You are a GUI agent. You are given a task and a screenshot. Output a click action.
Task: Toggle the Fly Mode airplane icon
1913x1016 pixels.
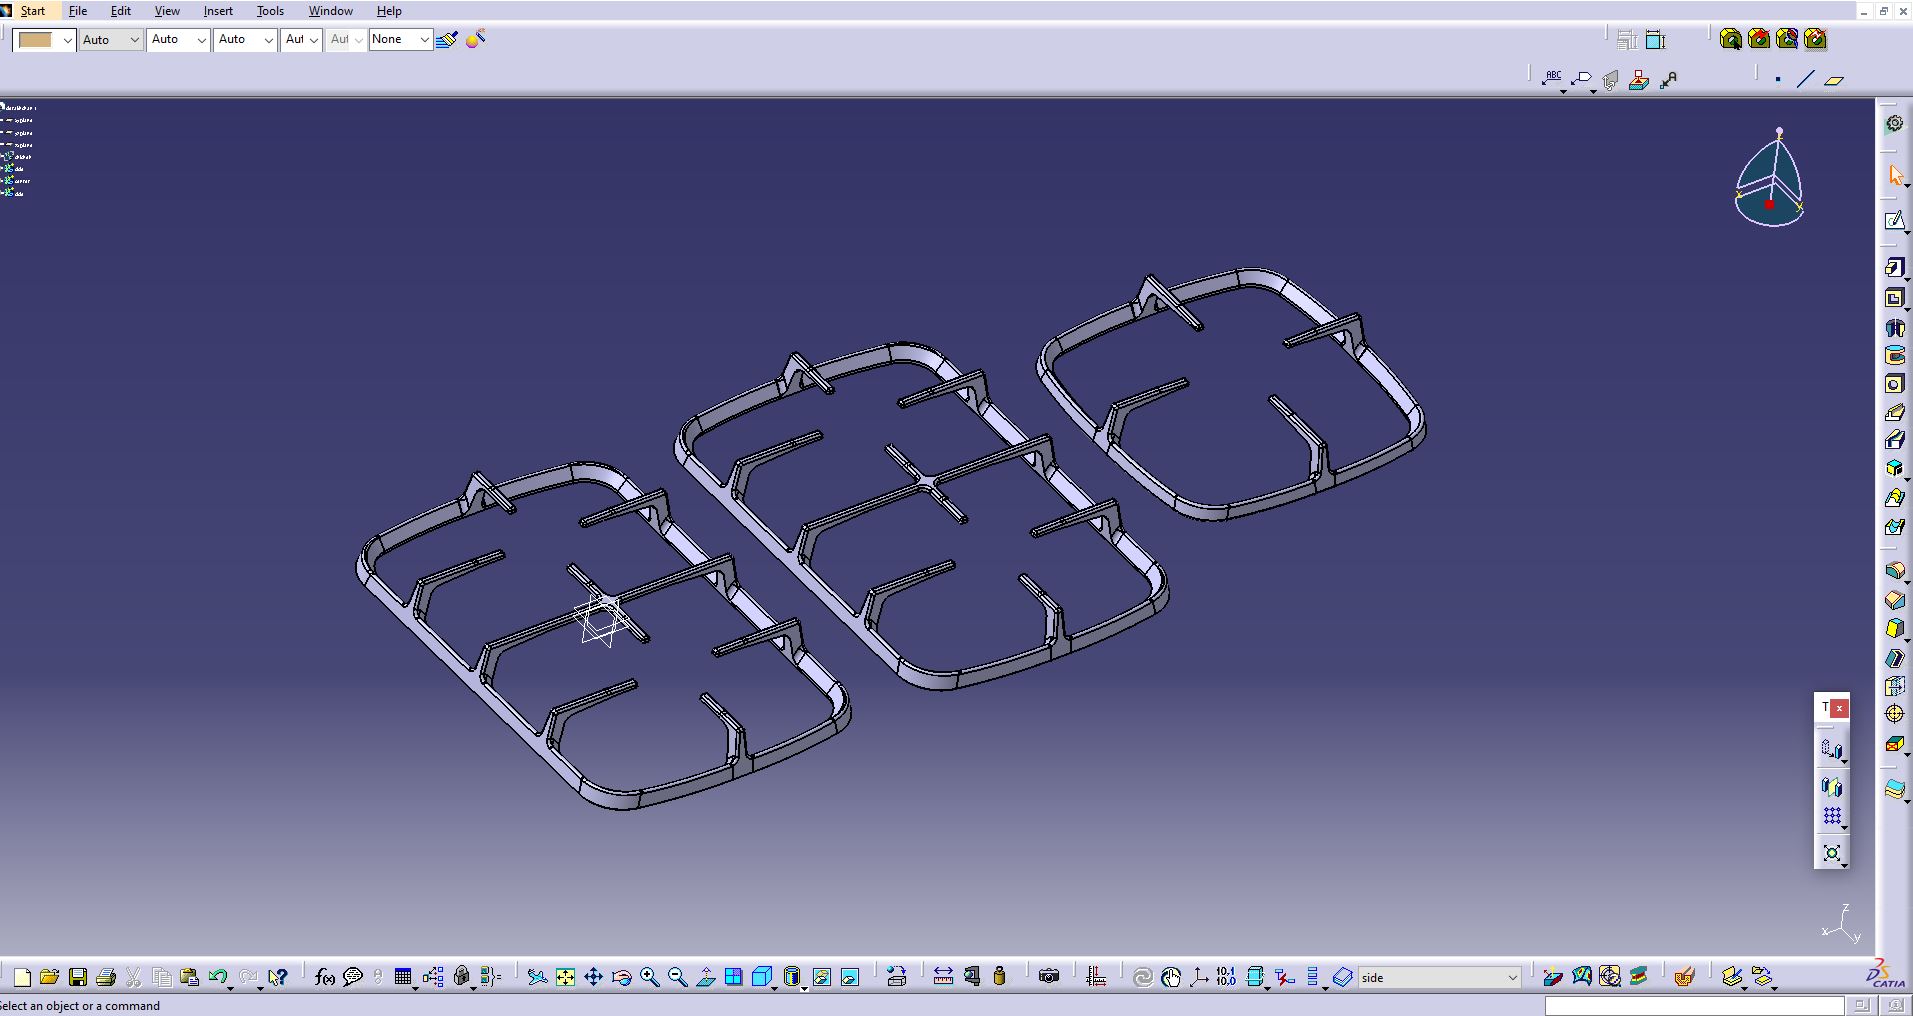tap(537, 977)
